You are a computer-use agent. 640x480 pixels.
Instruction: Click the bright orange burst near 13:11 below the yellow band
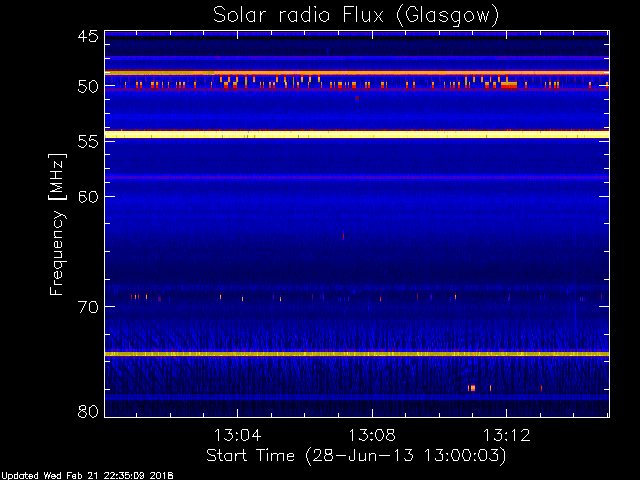click(x=472, y=388)
